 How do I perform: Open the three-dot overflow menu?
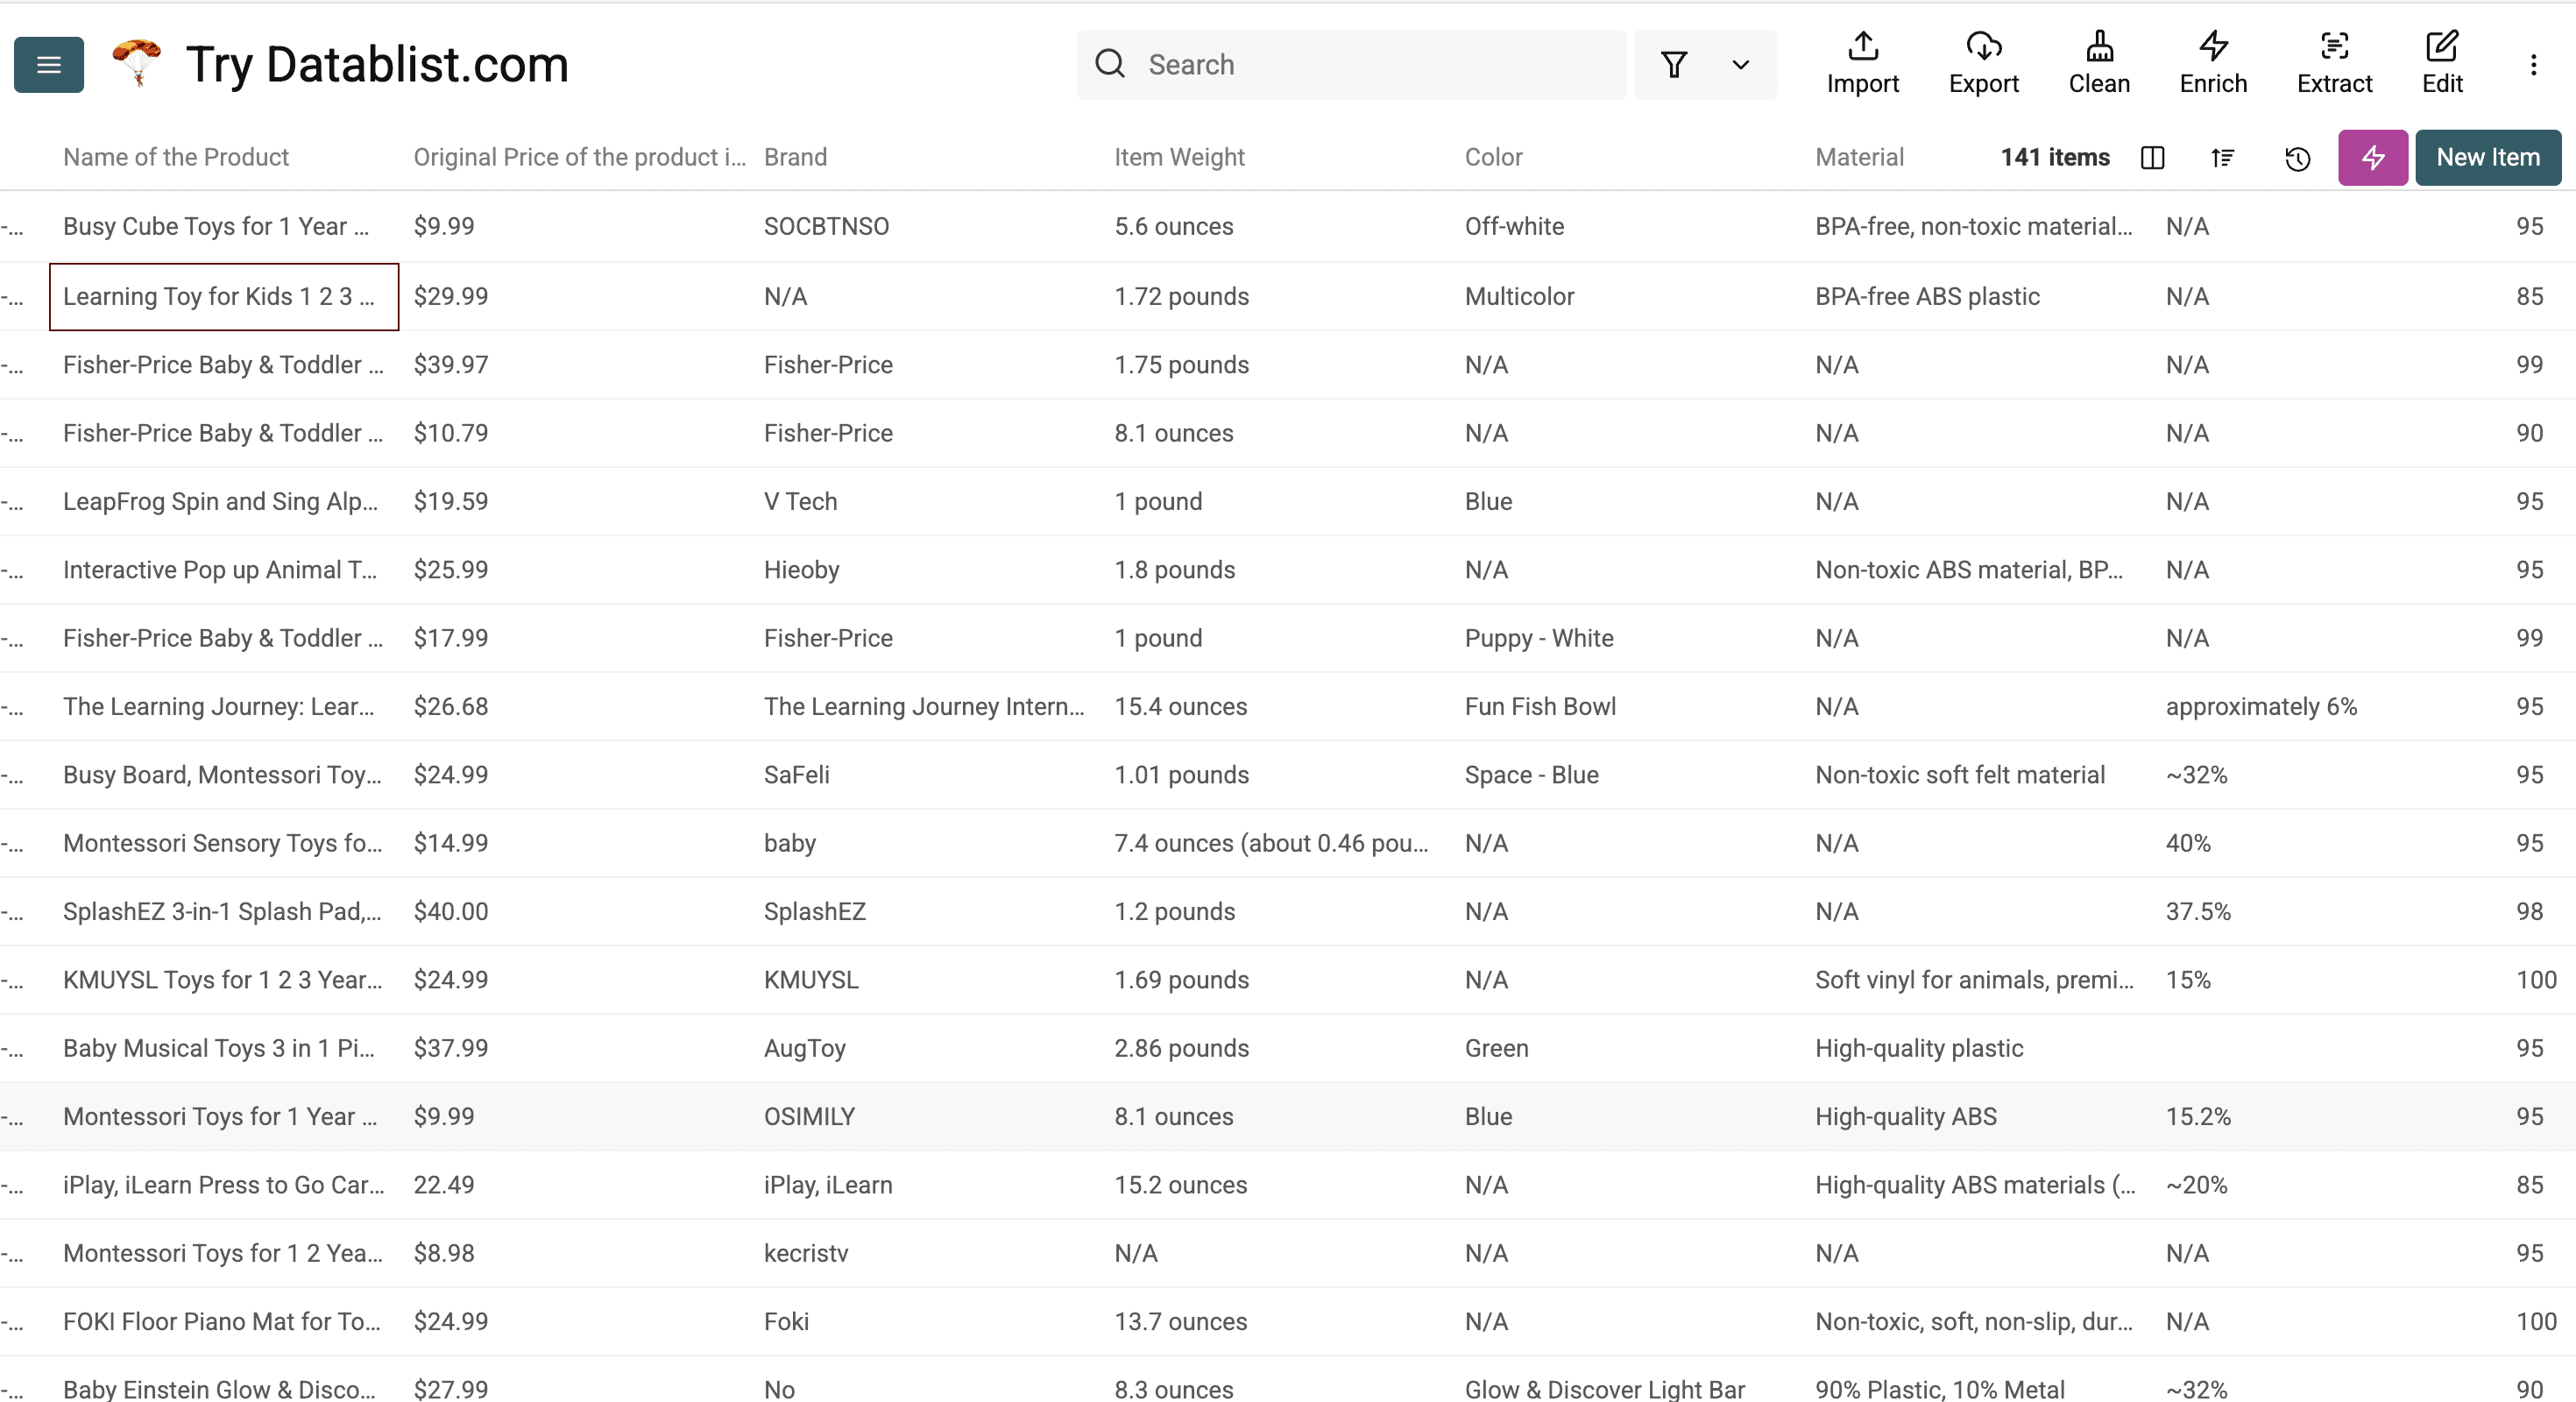[2534, 64]
